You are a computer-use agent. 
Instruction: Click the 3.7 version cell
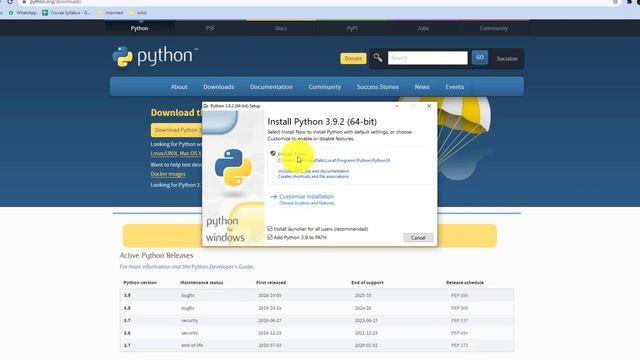click(x=127, y=320)
